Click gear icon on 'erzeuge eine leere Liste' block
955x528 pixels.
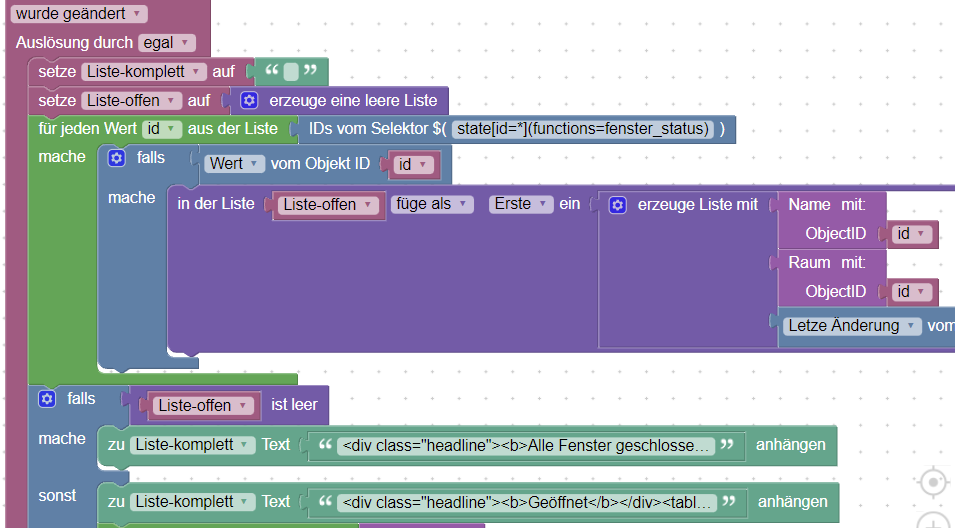248,100
